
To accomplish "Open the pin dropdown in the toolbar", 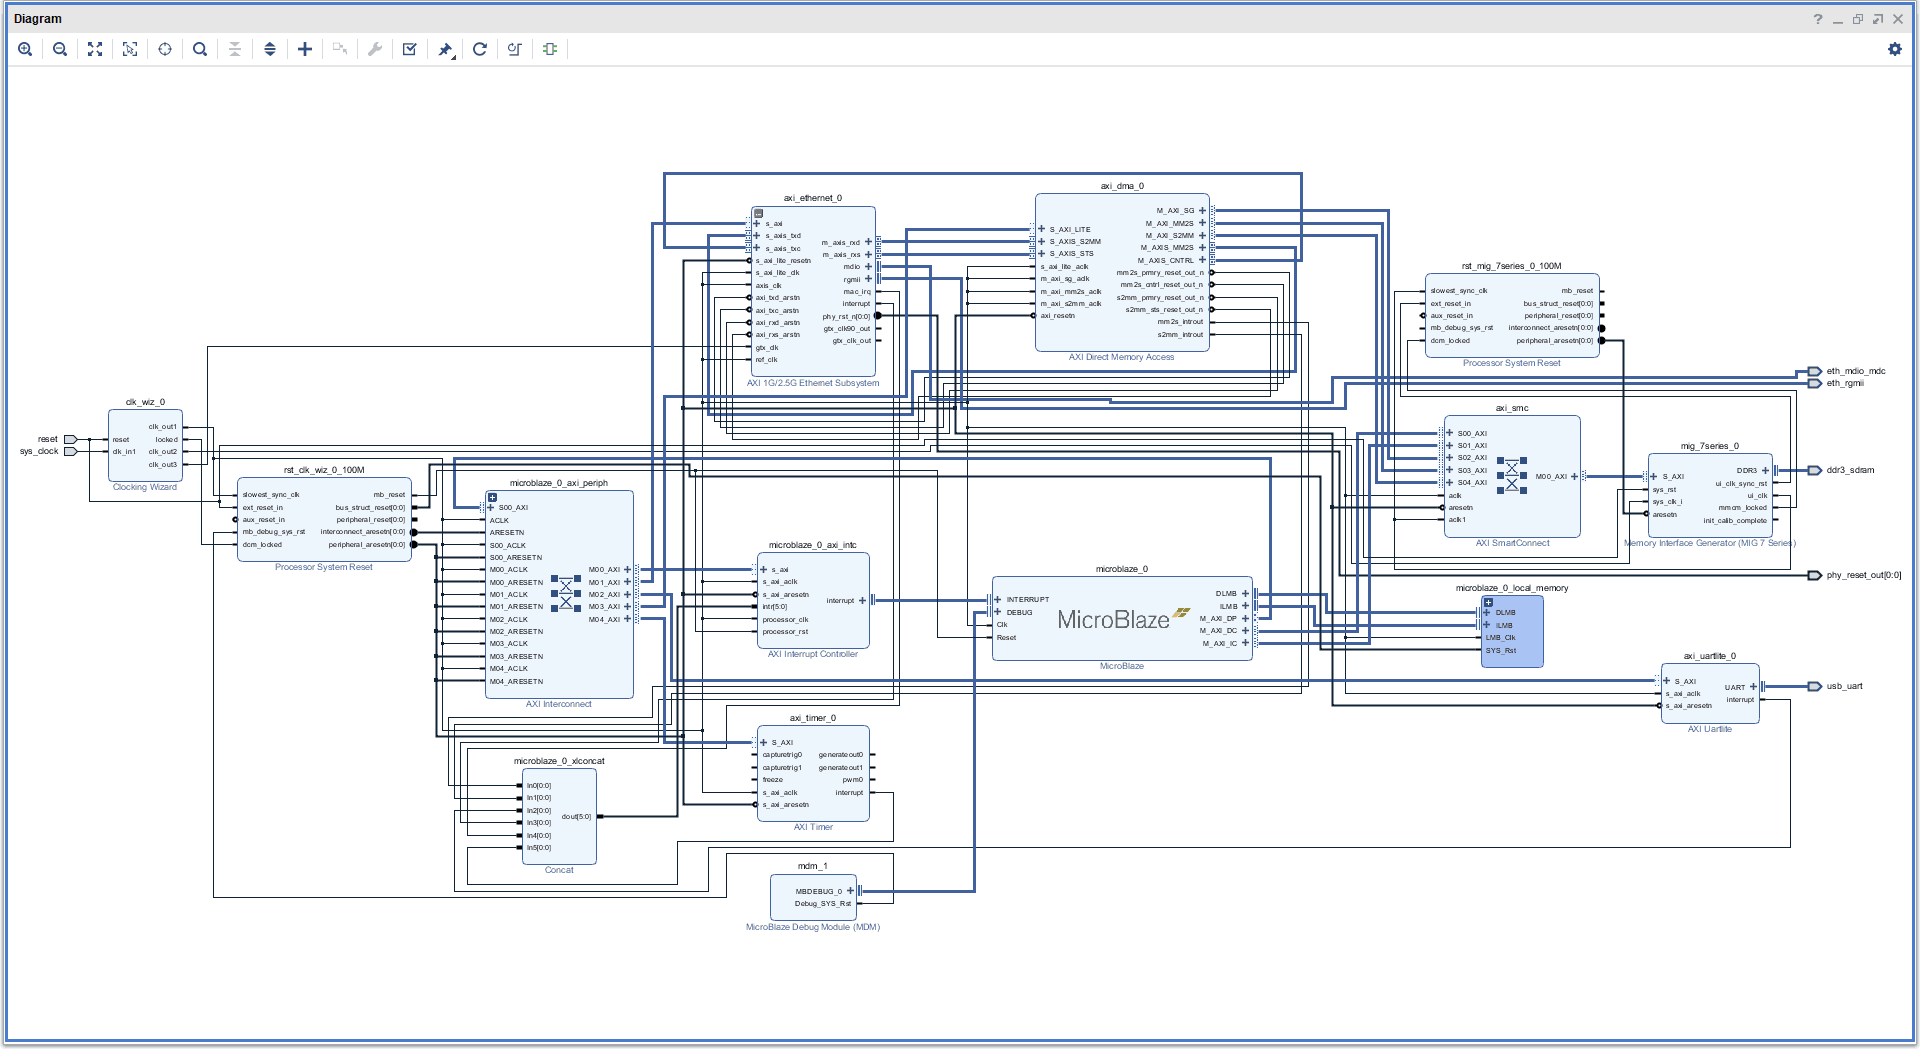I will pyautogui.click(x=446, y=49).
